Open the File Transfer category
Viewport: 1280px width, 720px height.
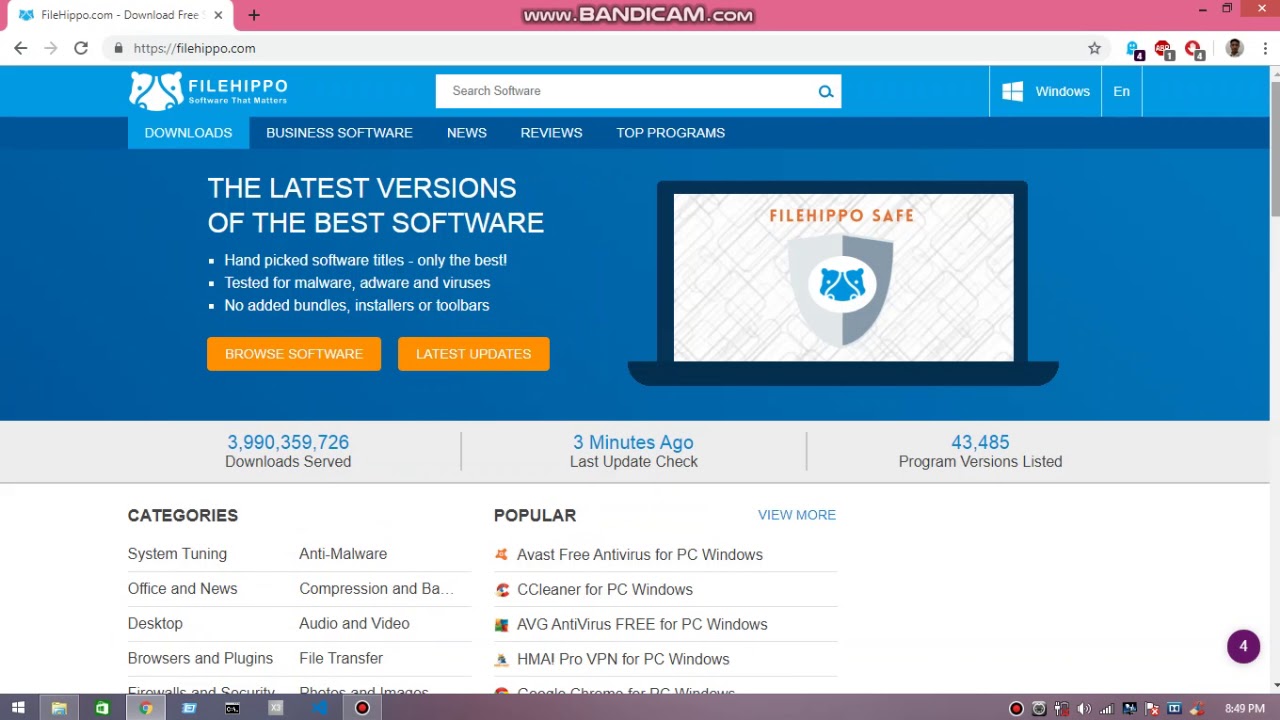341,658
